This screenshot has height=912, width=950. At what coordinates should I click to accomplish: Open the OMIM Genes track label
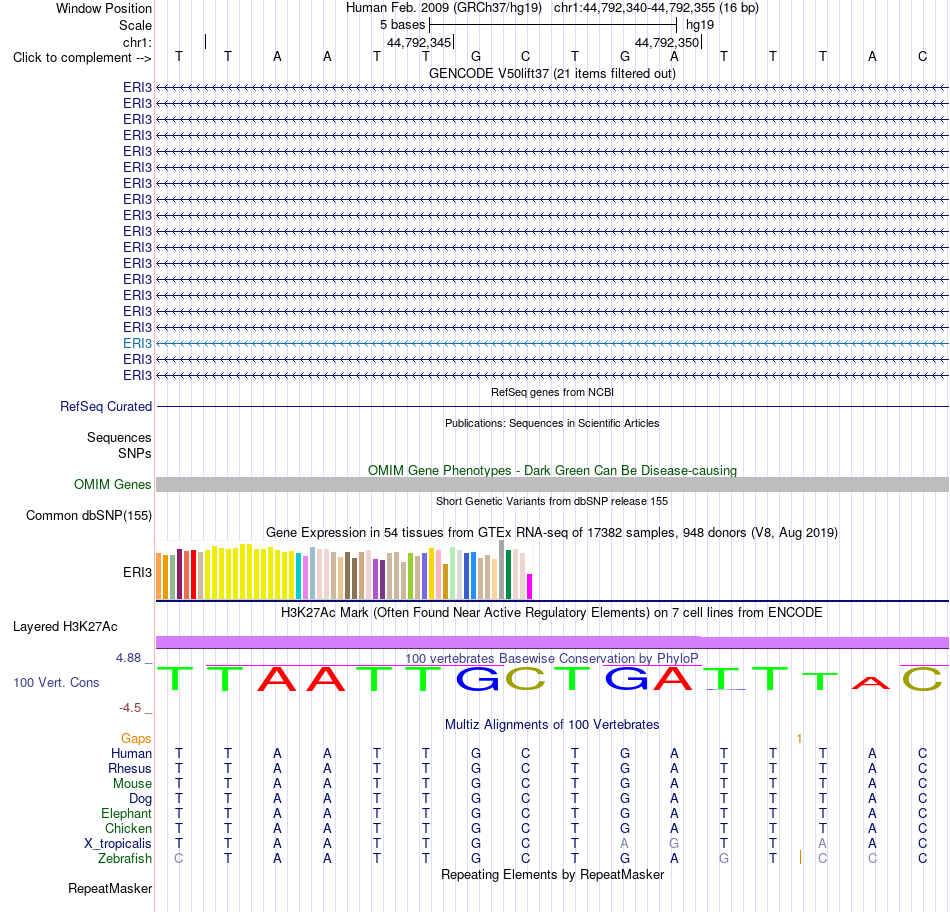112,484
